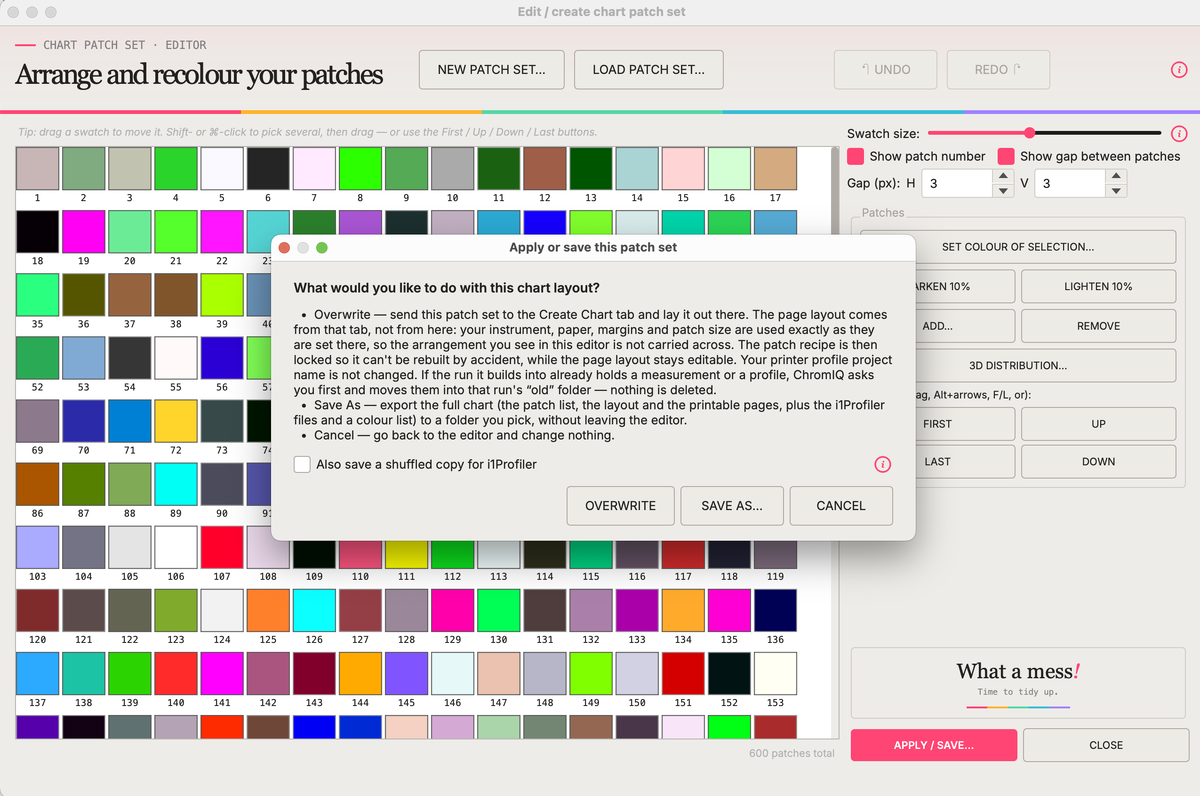Increase horizontal gap with up stepper arrow
The width and height of the screenshot is (1200, 796).
pos(1003,176)
